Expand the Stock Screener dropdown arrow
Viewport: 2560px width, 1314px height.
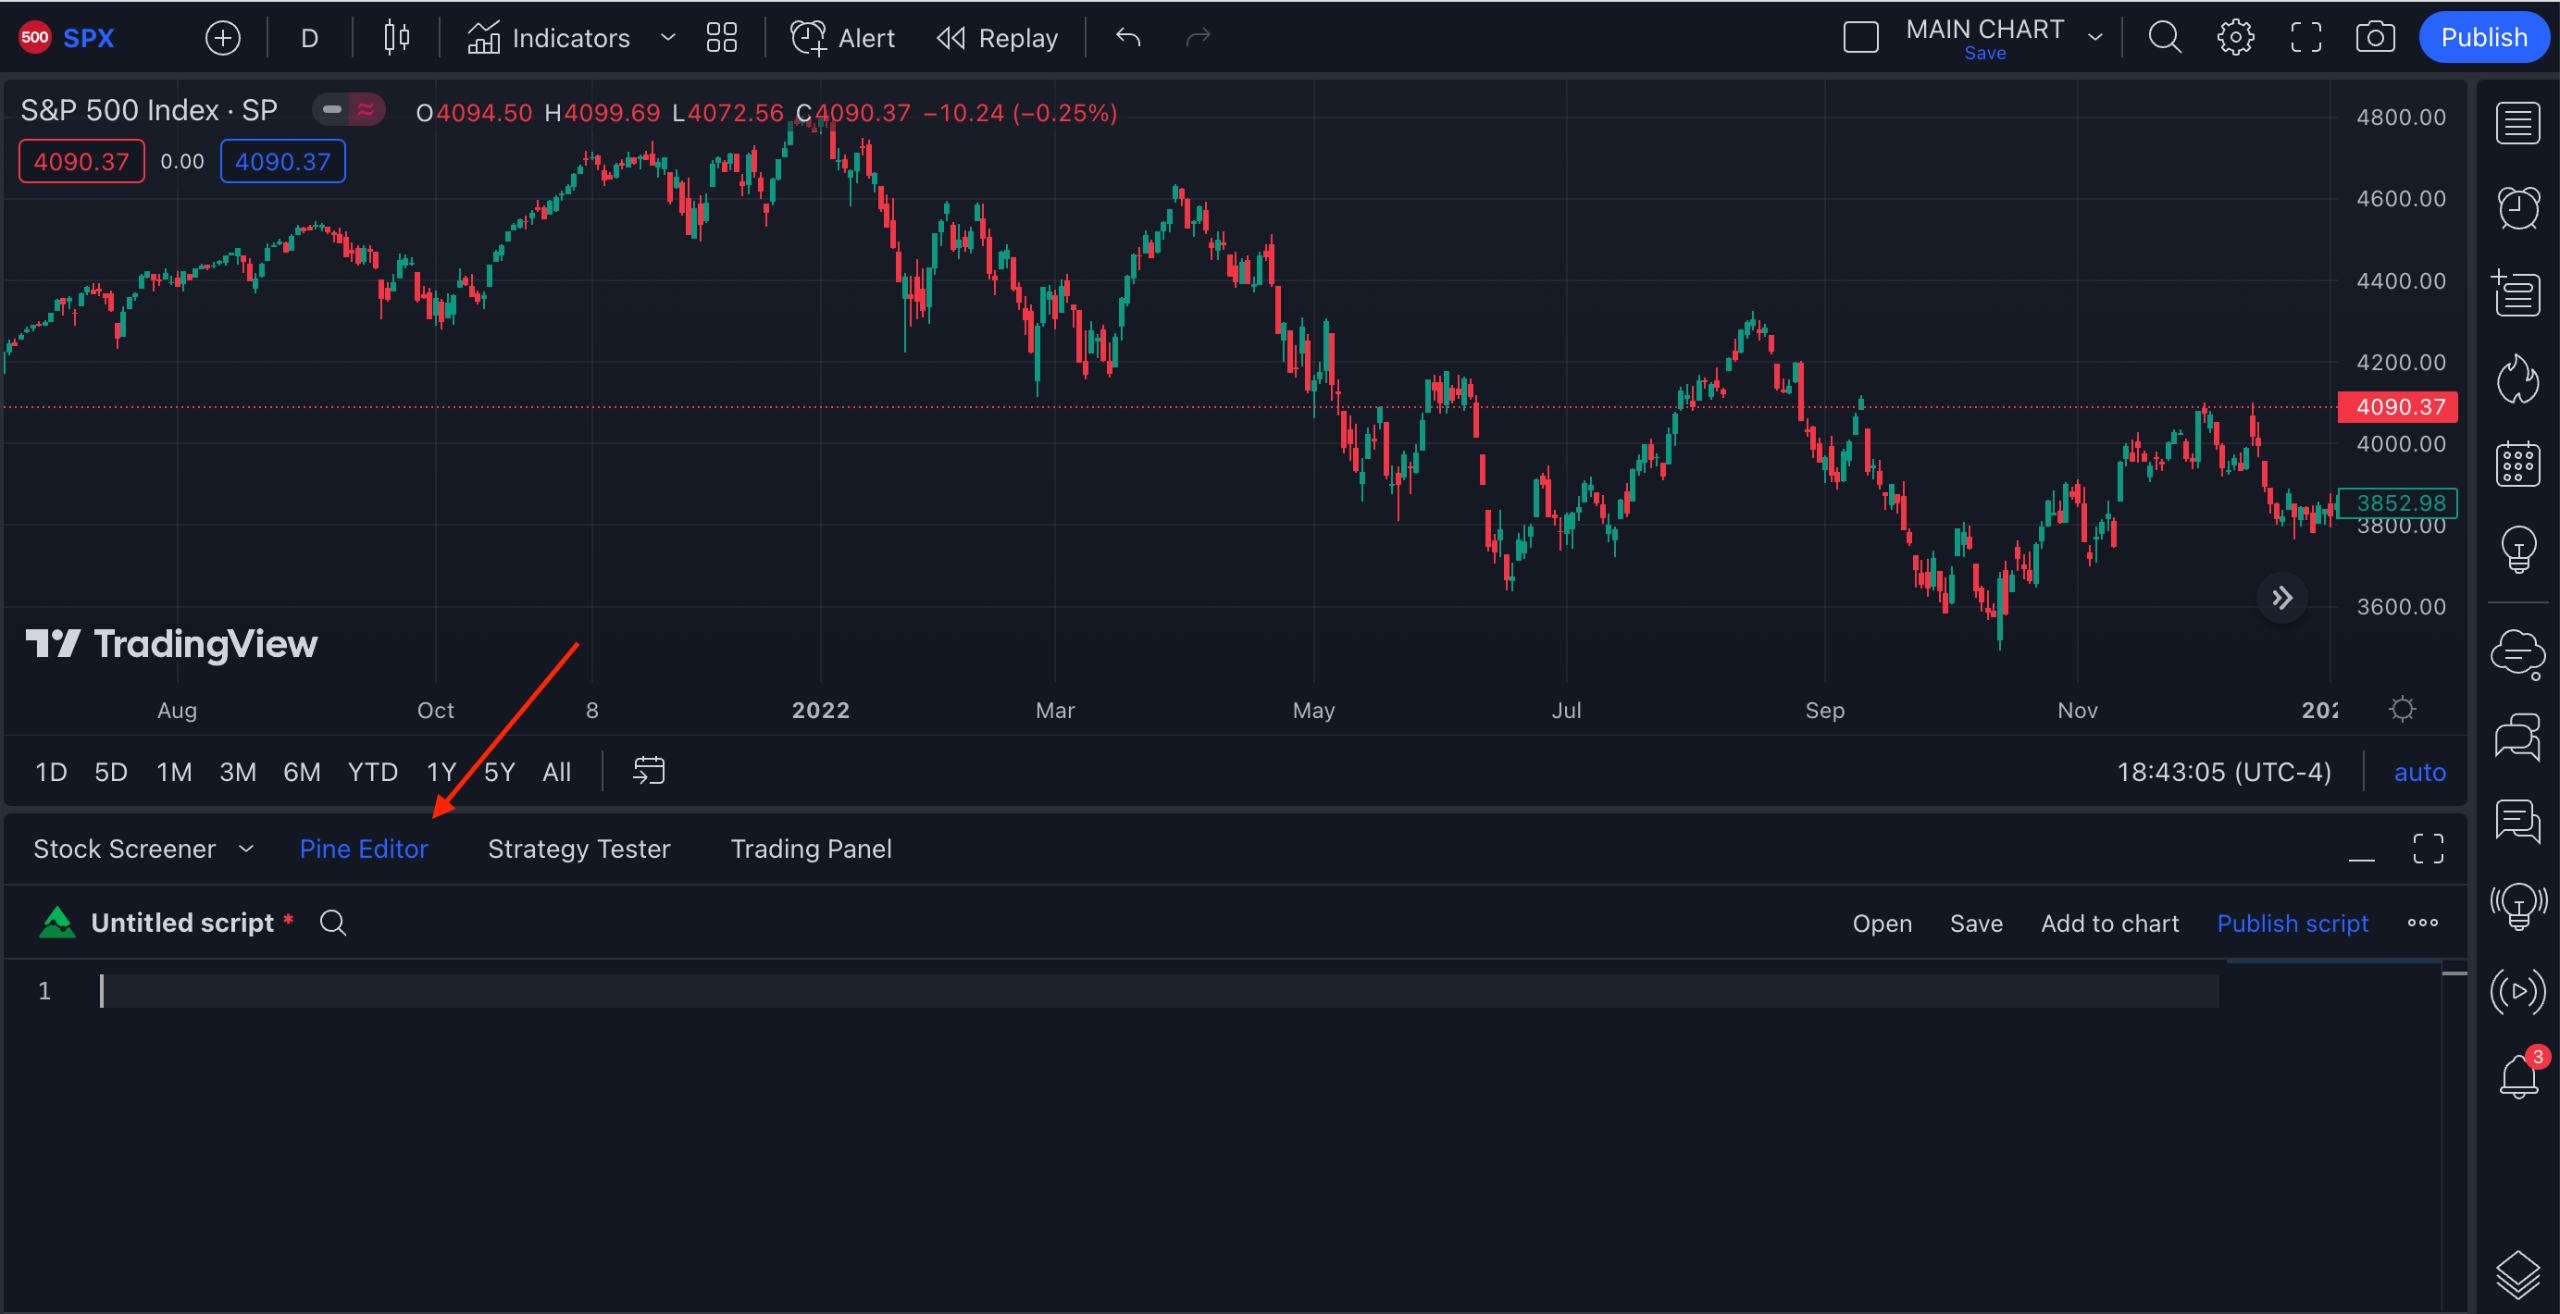coord(246,849)
